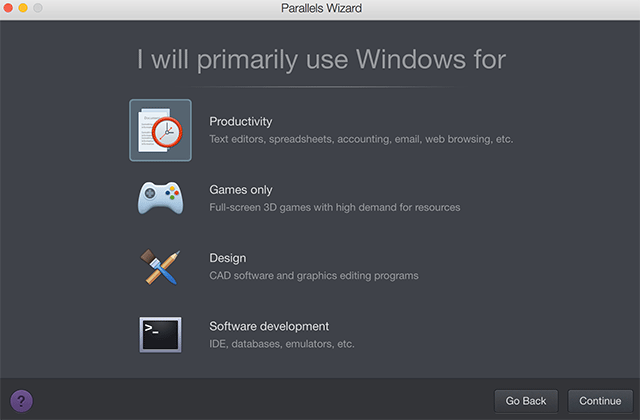Choose the Games only gamepad icon
The height and width of the screenshot is (420, 640).
pyautogui.click(x=160, y=198)
